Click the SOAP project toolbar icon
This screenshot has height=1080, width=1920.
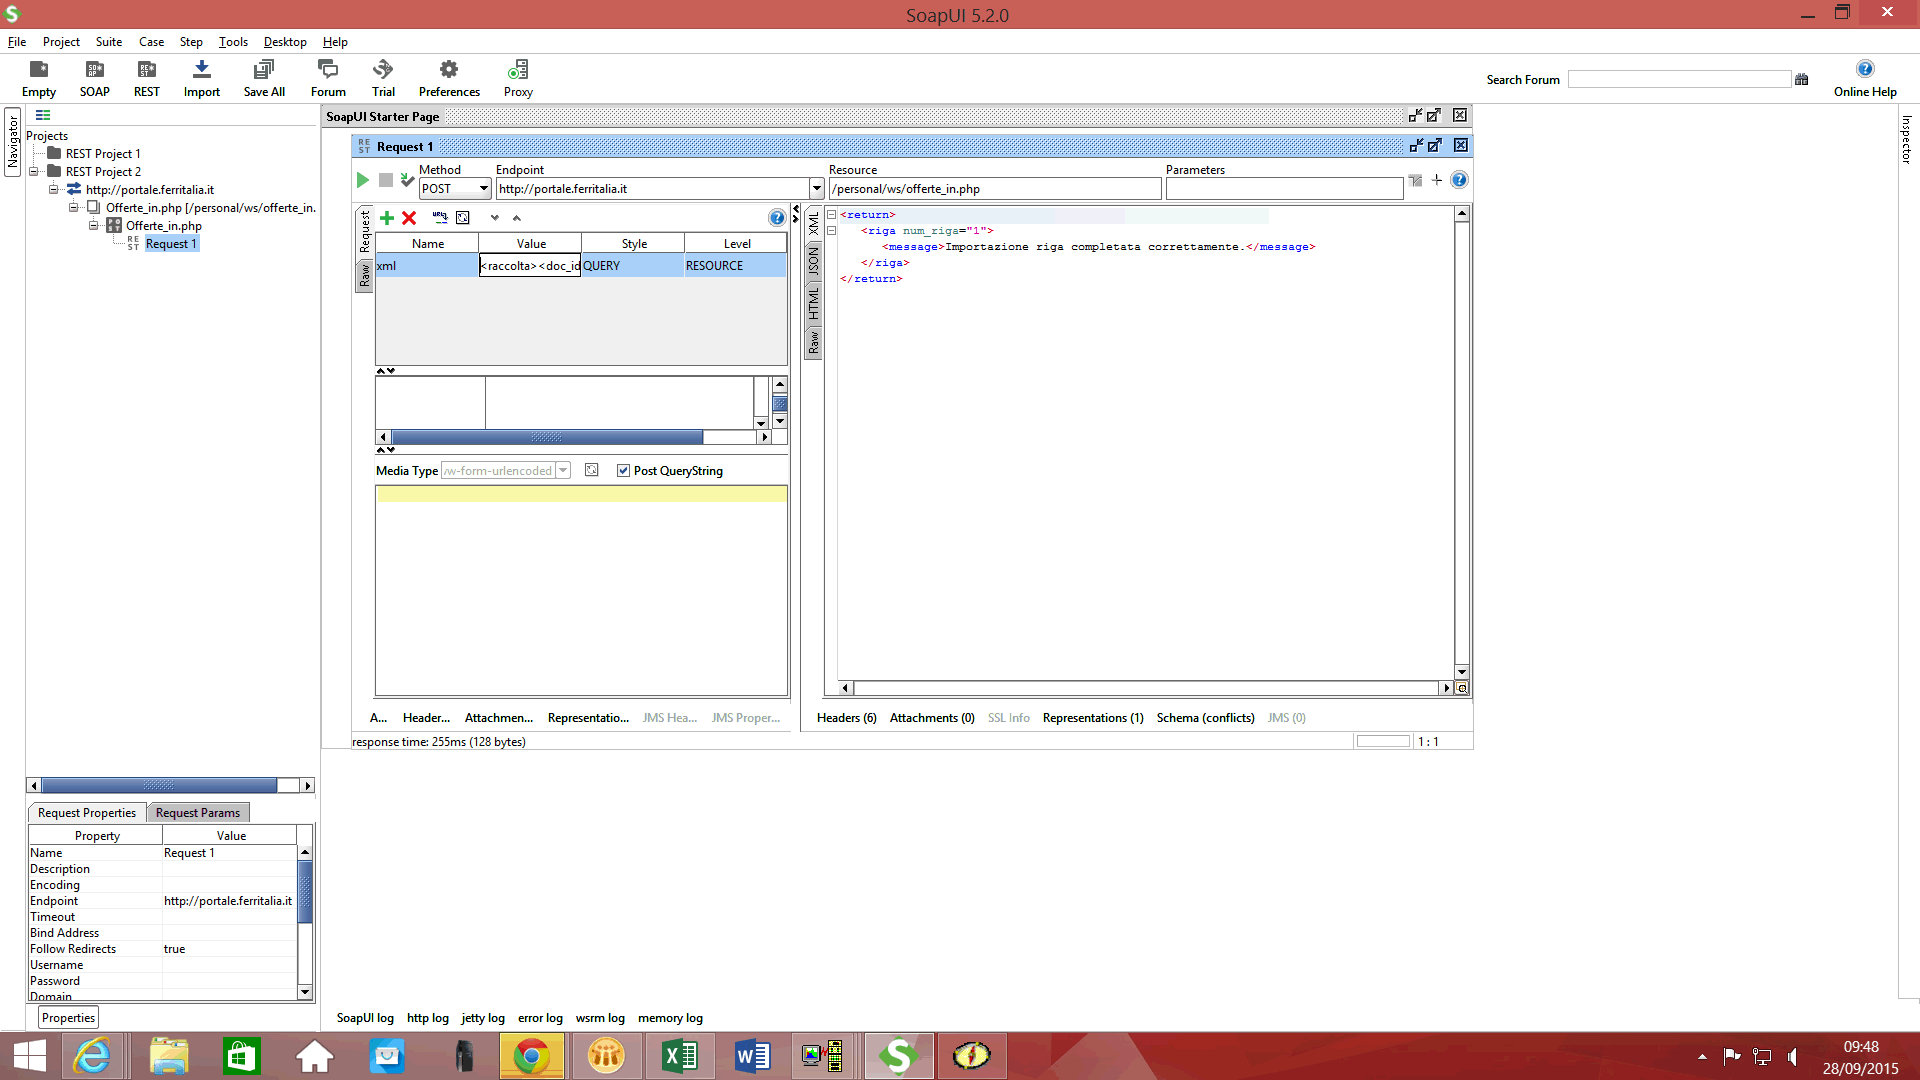tap(95, 78)
